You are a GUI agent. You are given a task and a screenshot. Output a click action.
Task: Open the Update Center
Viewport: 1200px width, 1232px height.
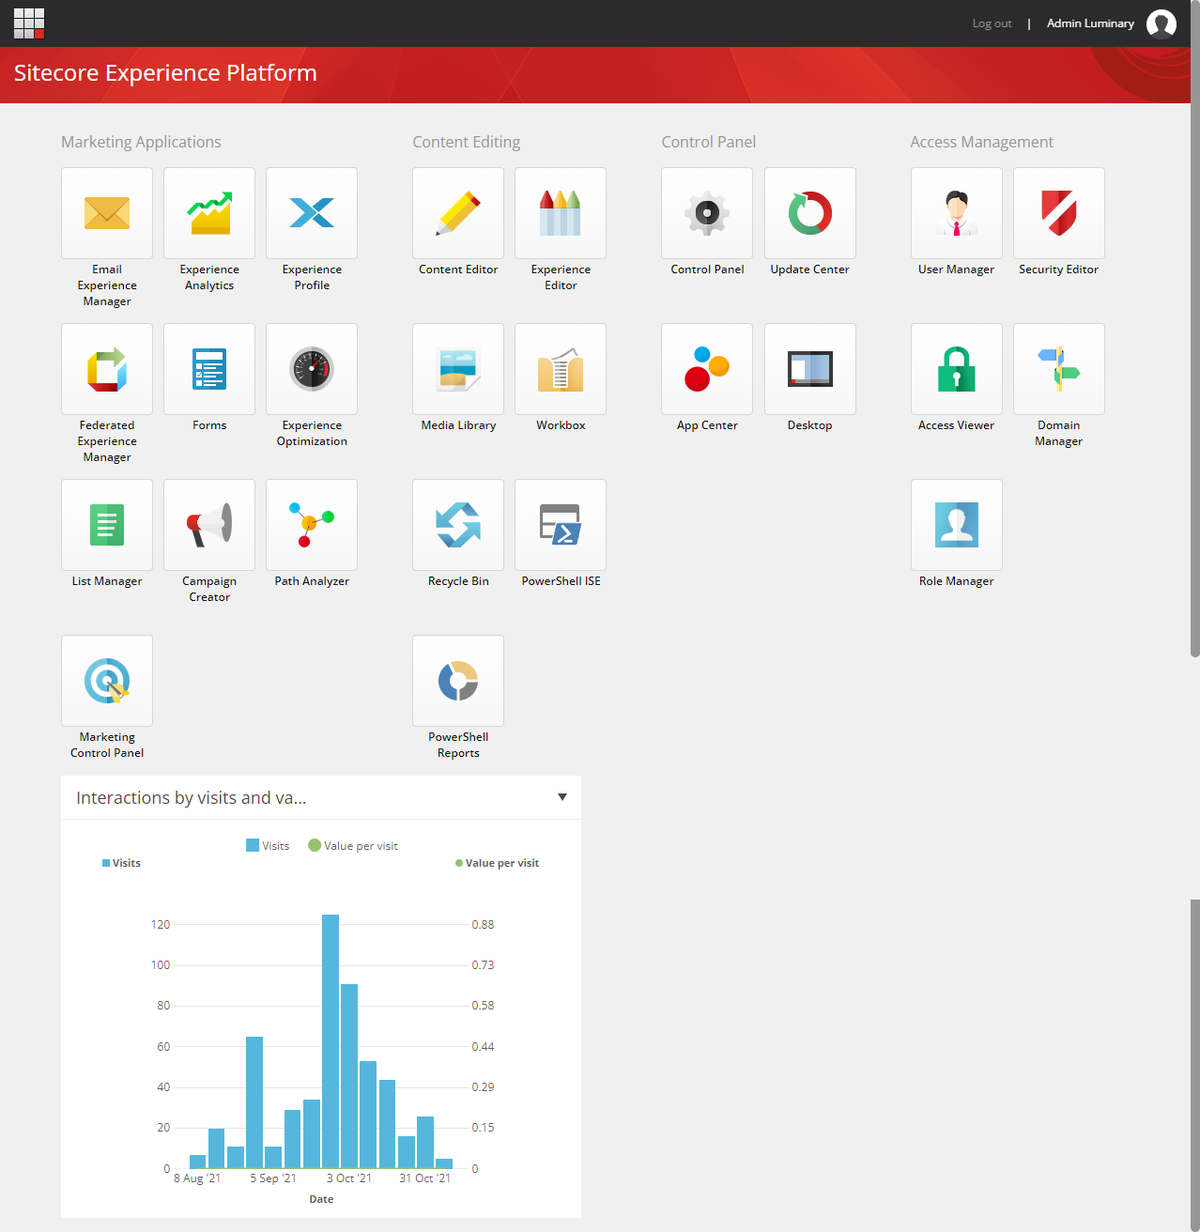[810, 213]
